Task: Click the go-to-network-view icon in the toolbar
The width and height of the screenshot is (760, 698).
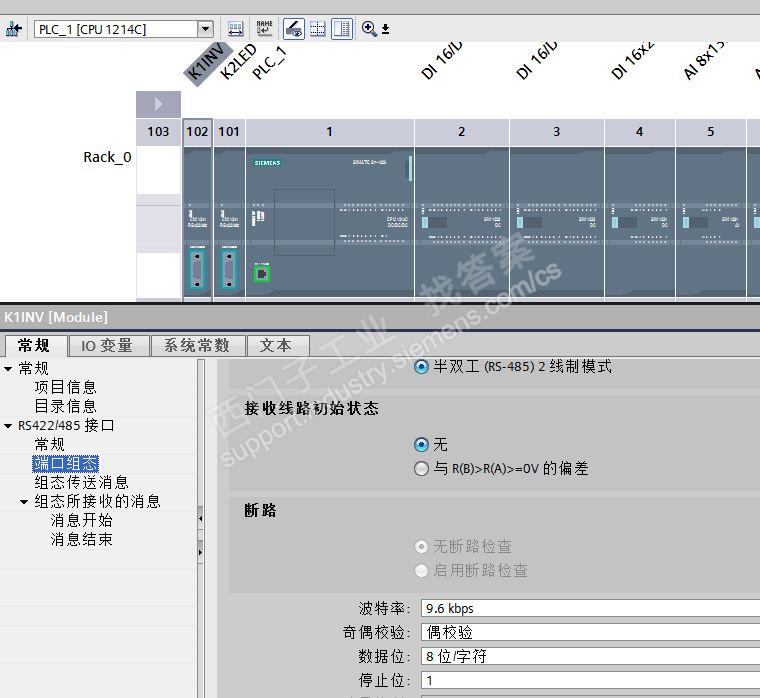Action: pyautogui.click(x=14, y=29)
